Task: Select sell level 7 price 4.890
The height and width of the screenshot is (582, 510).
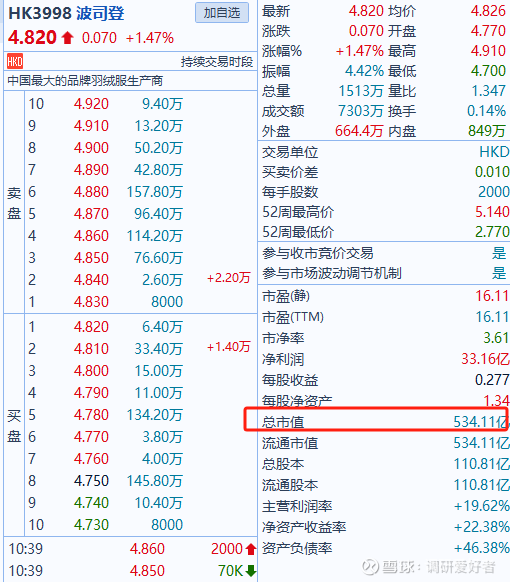Action: click(x=91, y=170)
